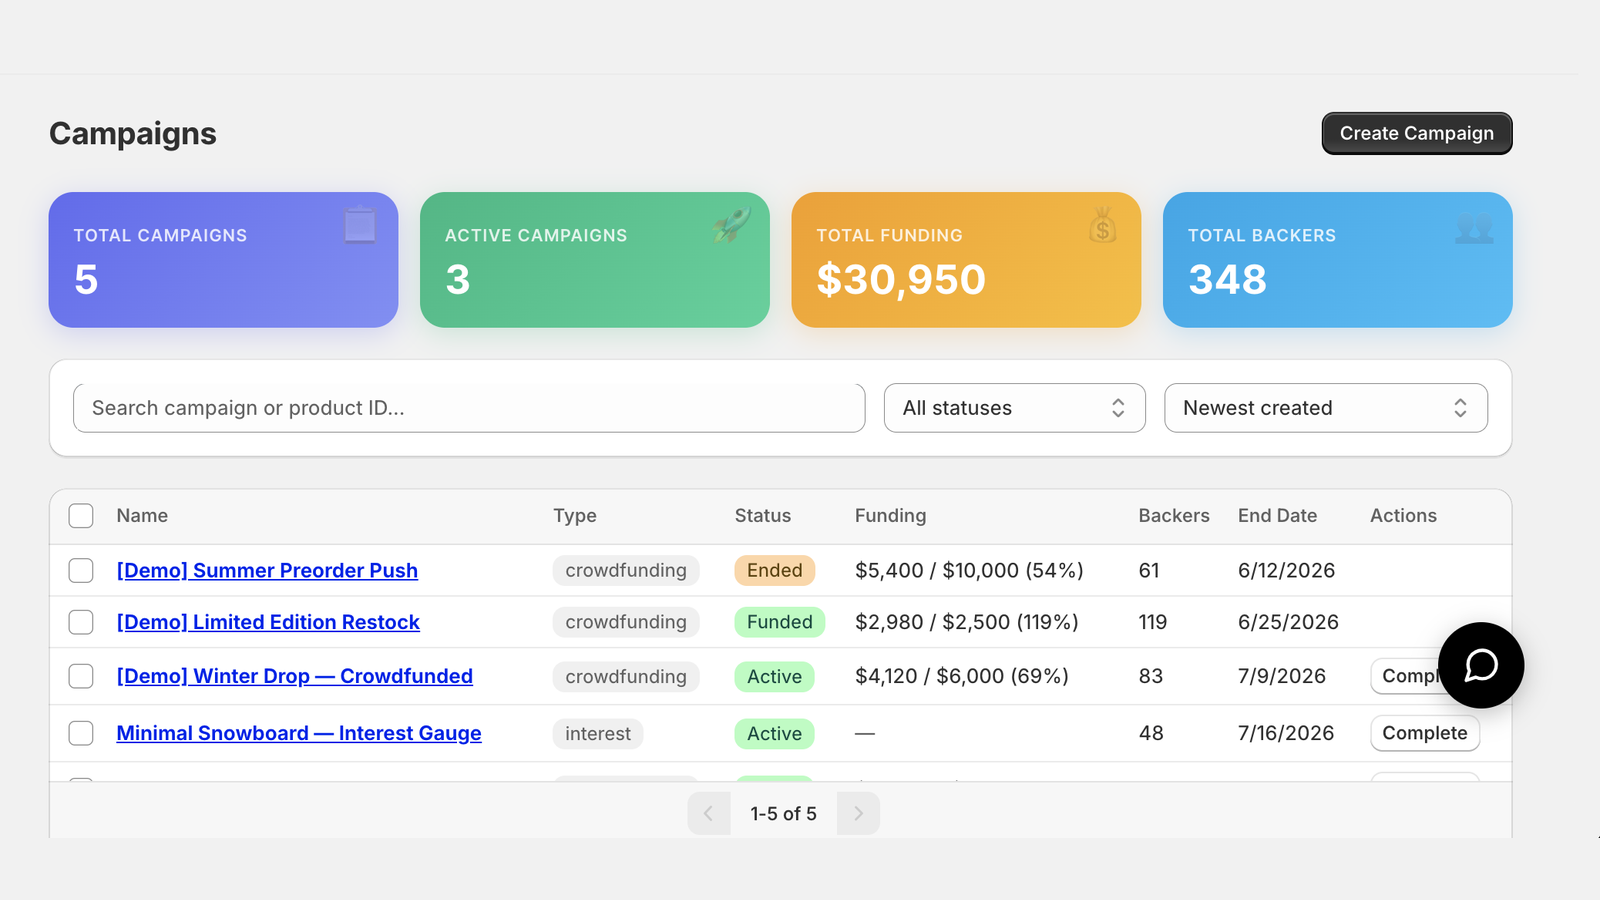This screenshot has width=1600, height=900.
Task: Open [Demo] Winter Drop — Crowdfunded campaign
Action: [x=295, y=676]
